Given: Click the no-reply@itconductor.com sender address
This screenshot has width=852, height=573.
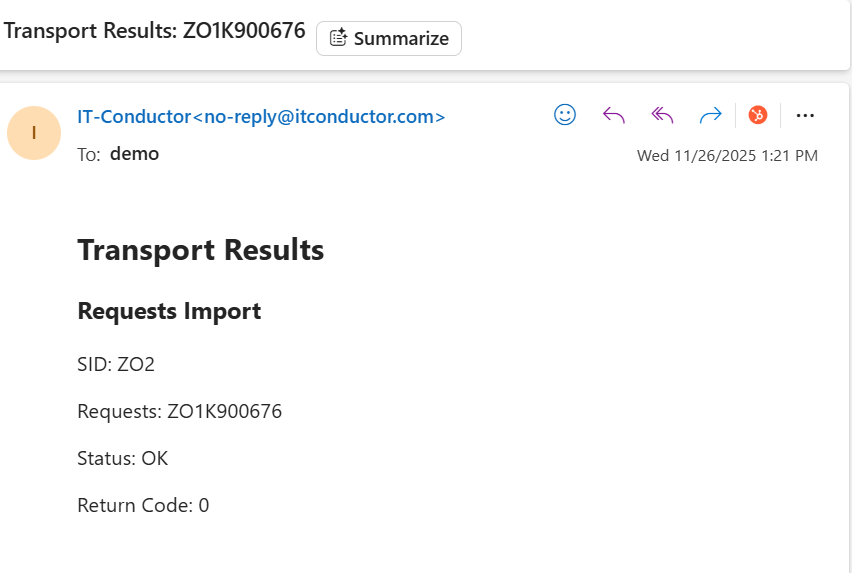Looking at the screenshot, I should point(318,116).
